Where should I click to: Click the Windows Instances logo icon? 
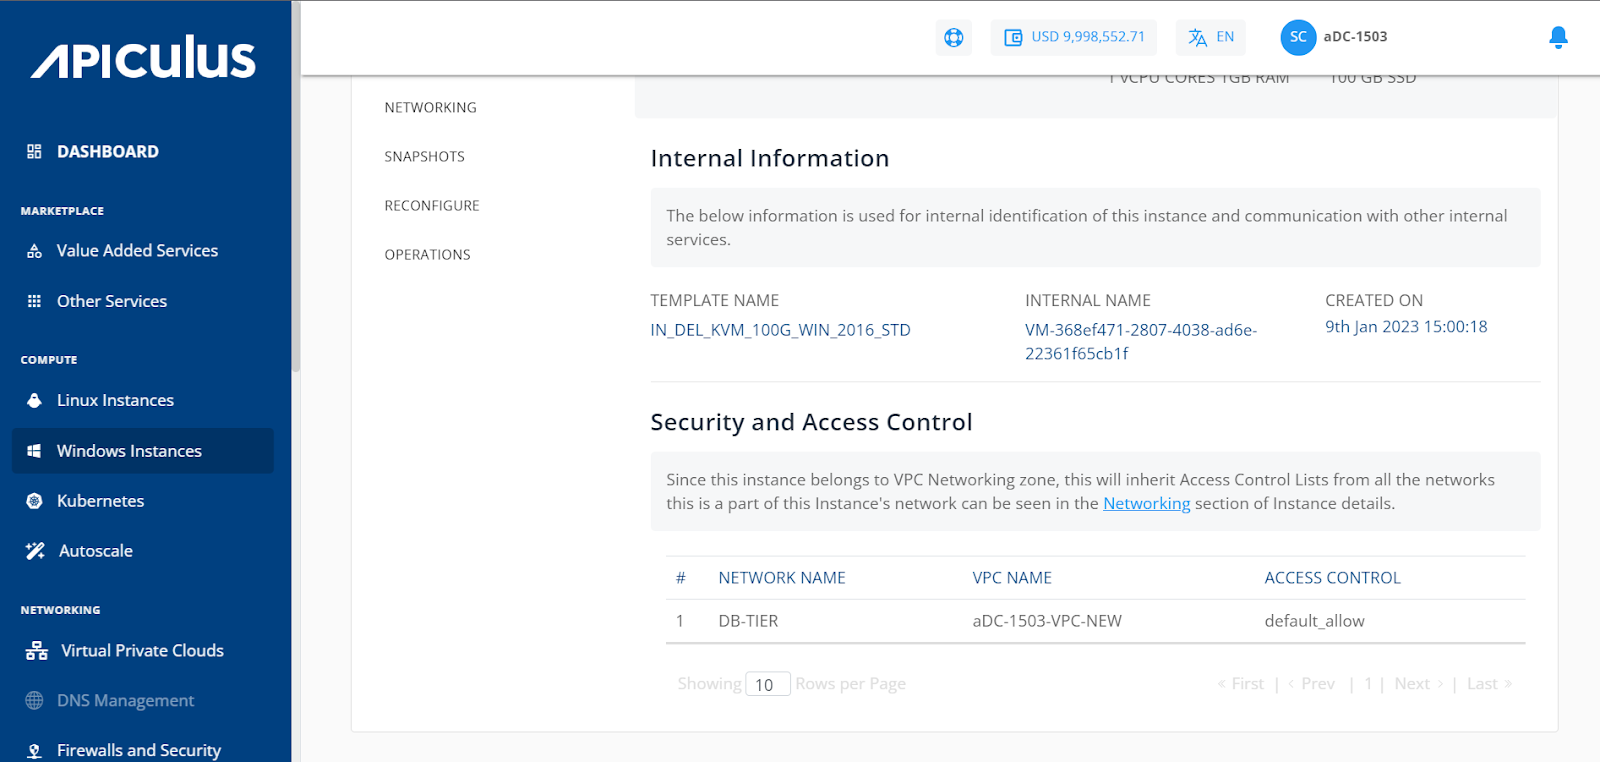(x=34, y=451)
